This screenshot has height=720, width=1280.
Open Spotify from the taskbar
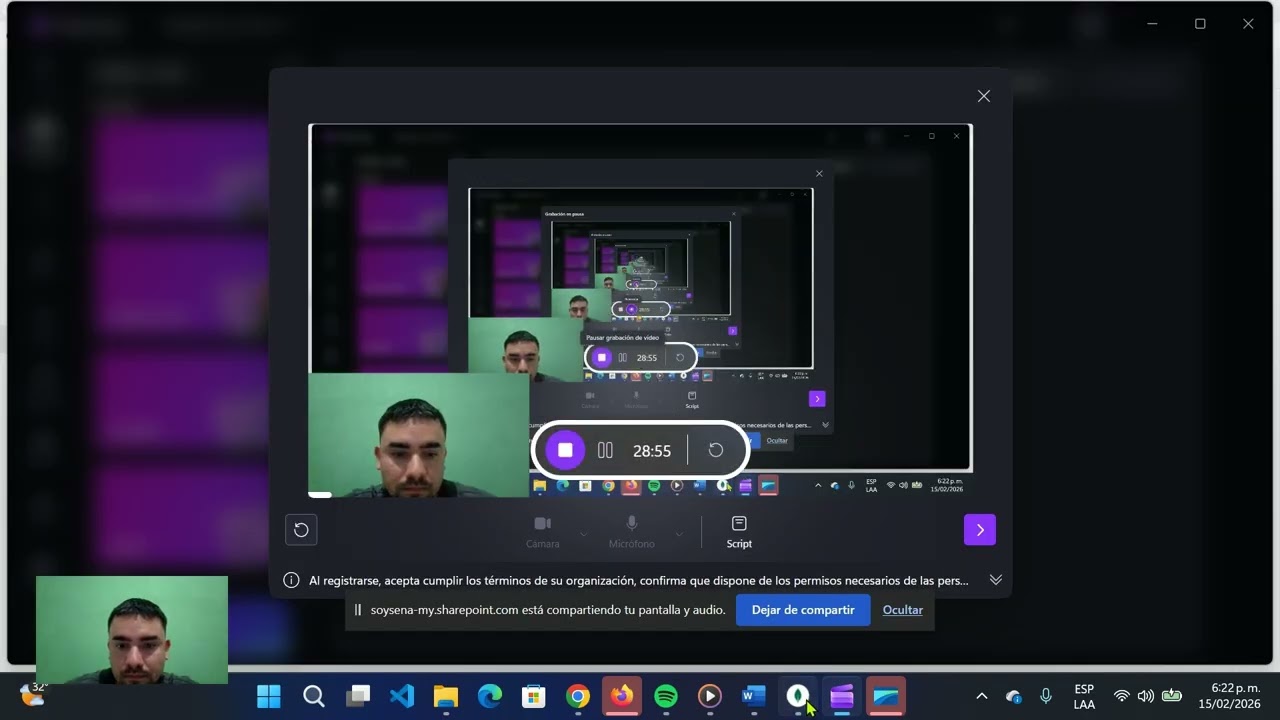tap(666, 696)
